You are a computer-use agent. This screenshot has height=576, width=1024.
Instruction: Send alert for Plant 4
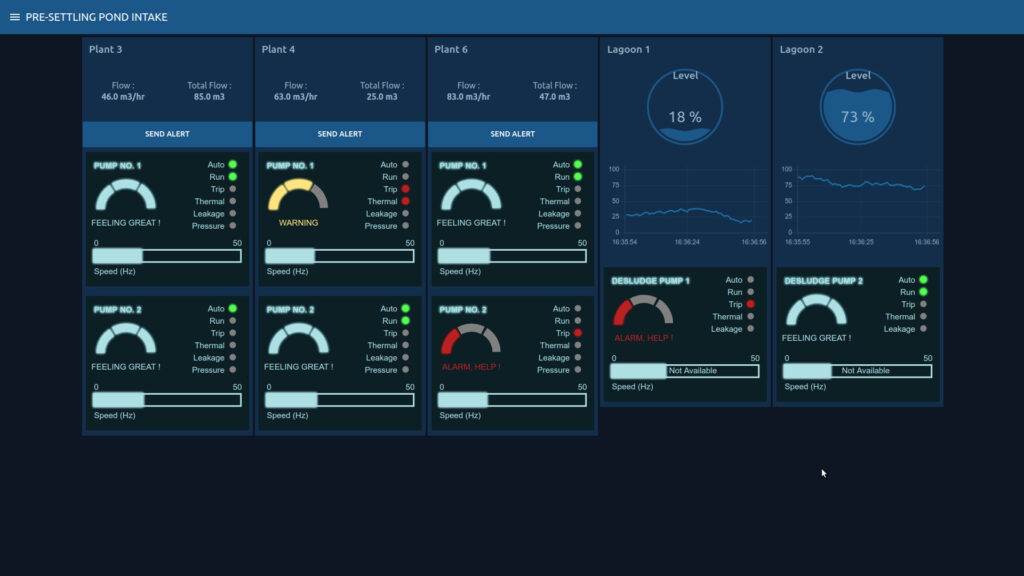pos(340,134)
